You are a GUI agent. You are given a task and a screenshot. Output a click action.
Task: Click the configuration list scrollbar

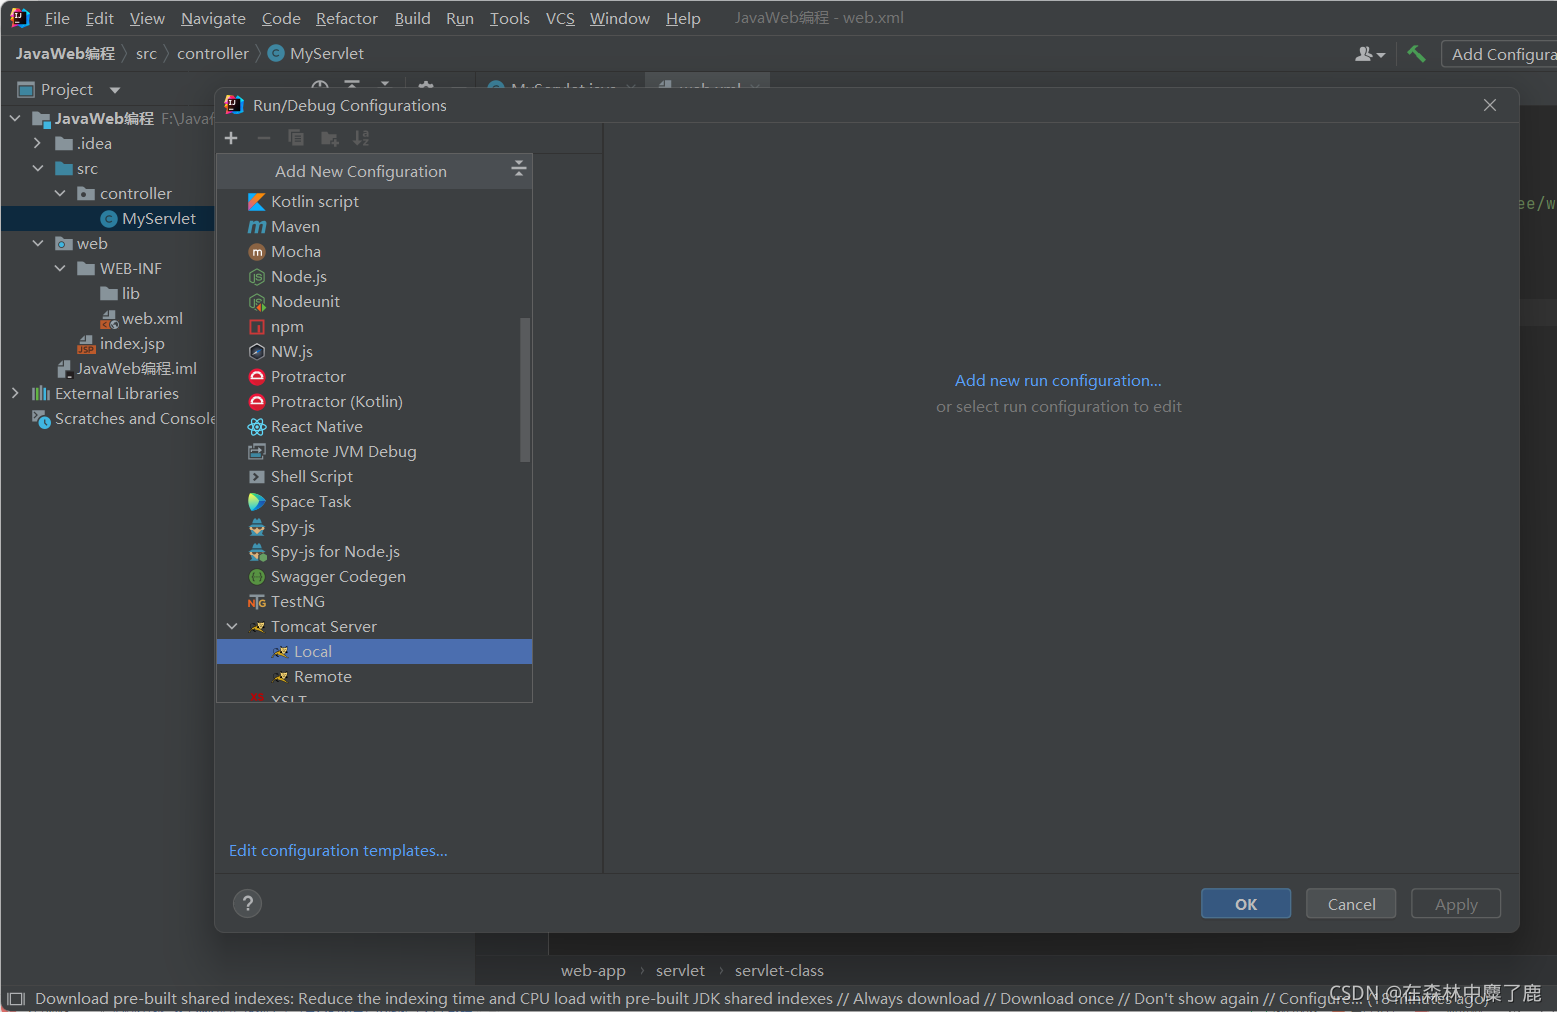[525, 390]
